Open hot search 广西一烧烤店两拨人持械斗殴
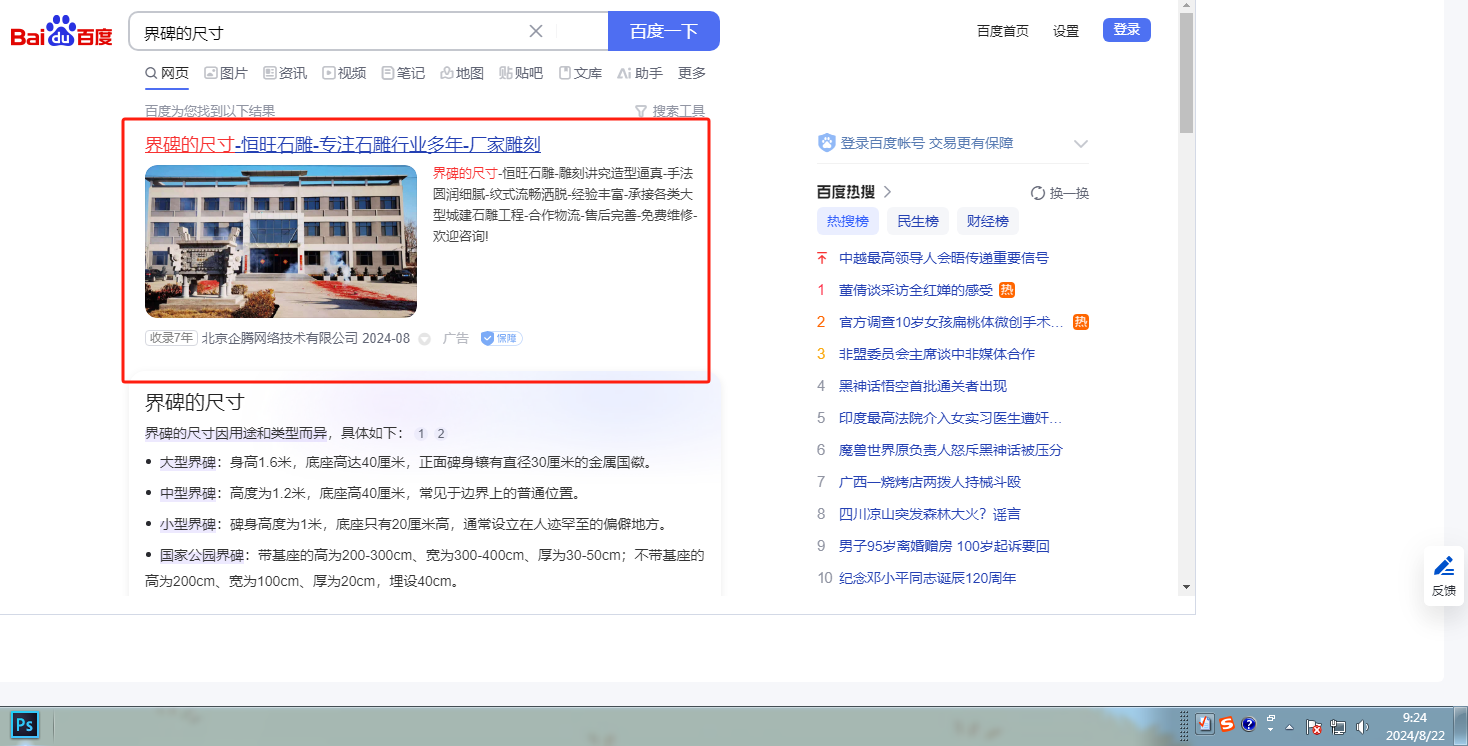This screenshot has height=746, width=1468. pos(930,482)
